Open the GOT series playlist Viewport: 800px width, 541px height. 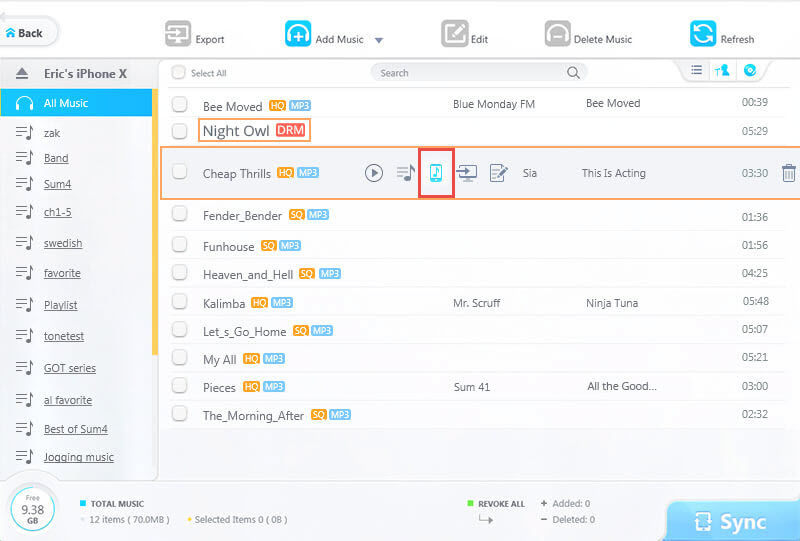pos(70,368)
